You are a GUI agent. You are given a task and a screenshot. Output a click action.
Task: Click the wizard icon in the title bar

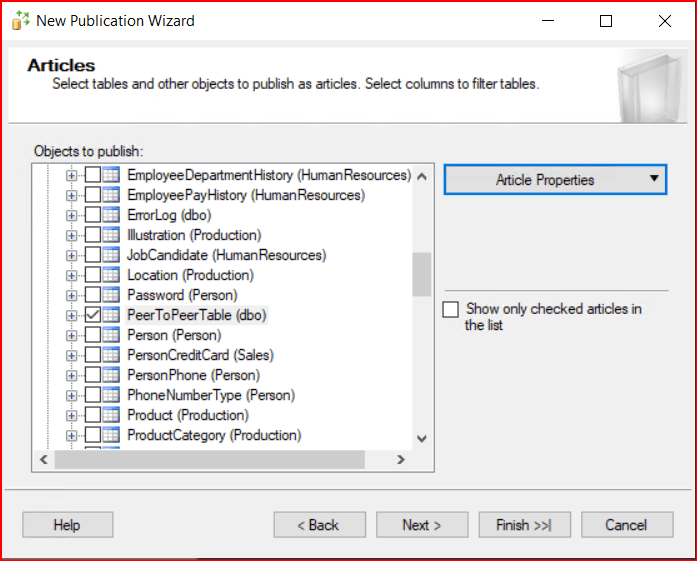(x=20, y=20)
